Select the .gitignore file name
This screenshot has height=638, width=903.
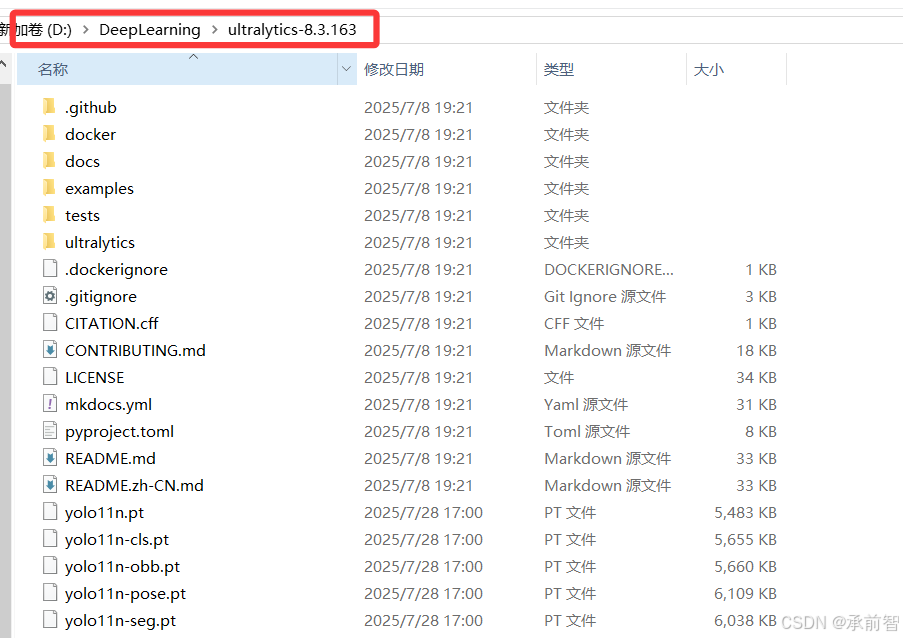[101, 297]
